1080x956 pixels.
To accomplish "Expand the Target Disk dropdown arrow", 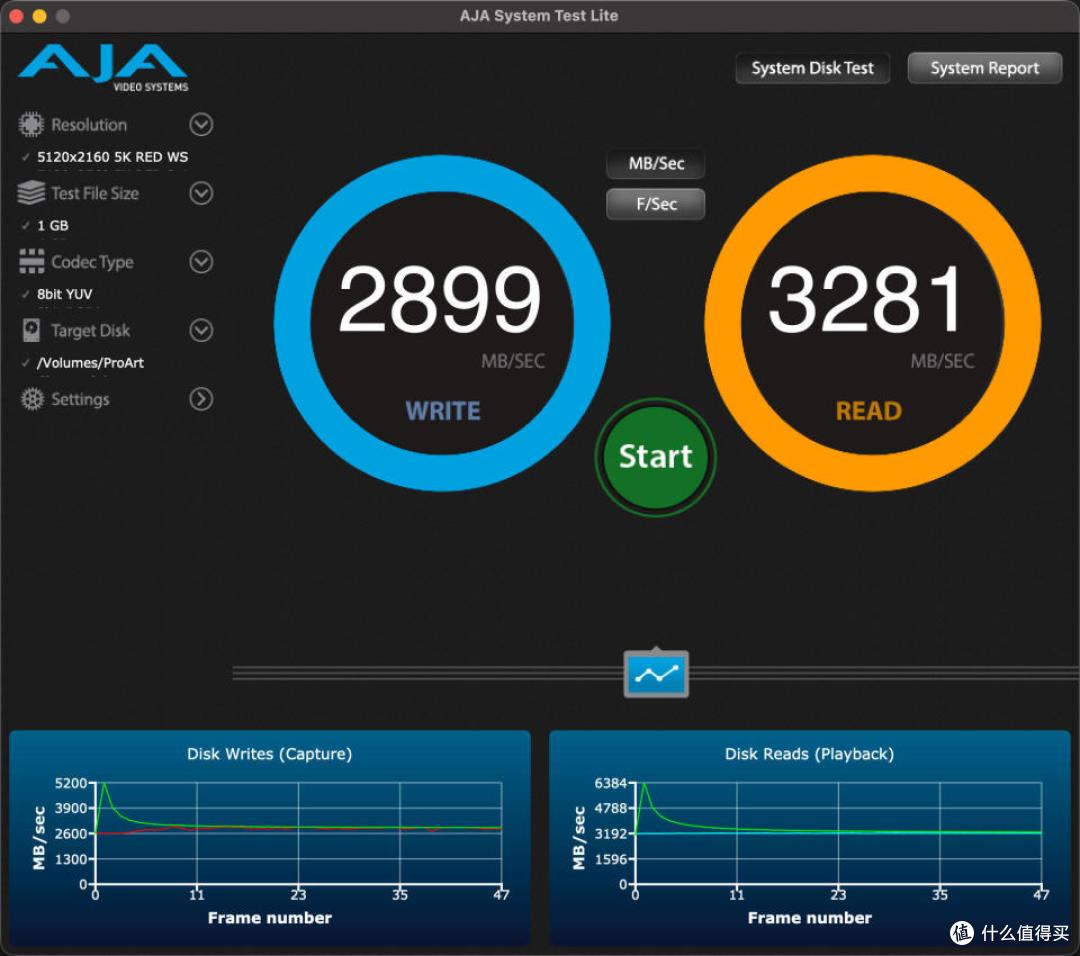I will click(x=201, y=330).
